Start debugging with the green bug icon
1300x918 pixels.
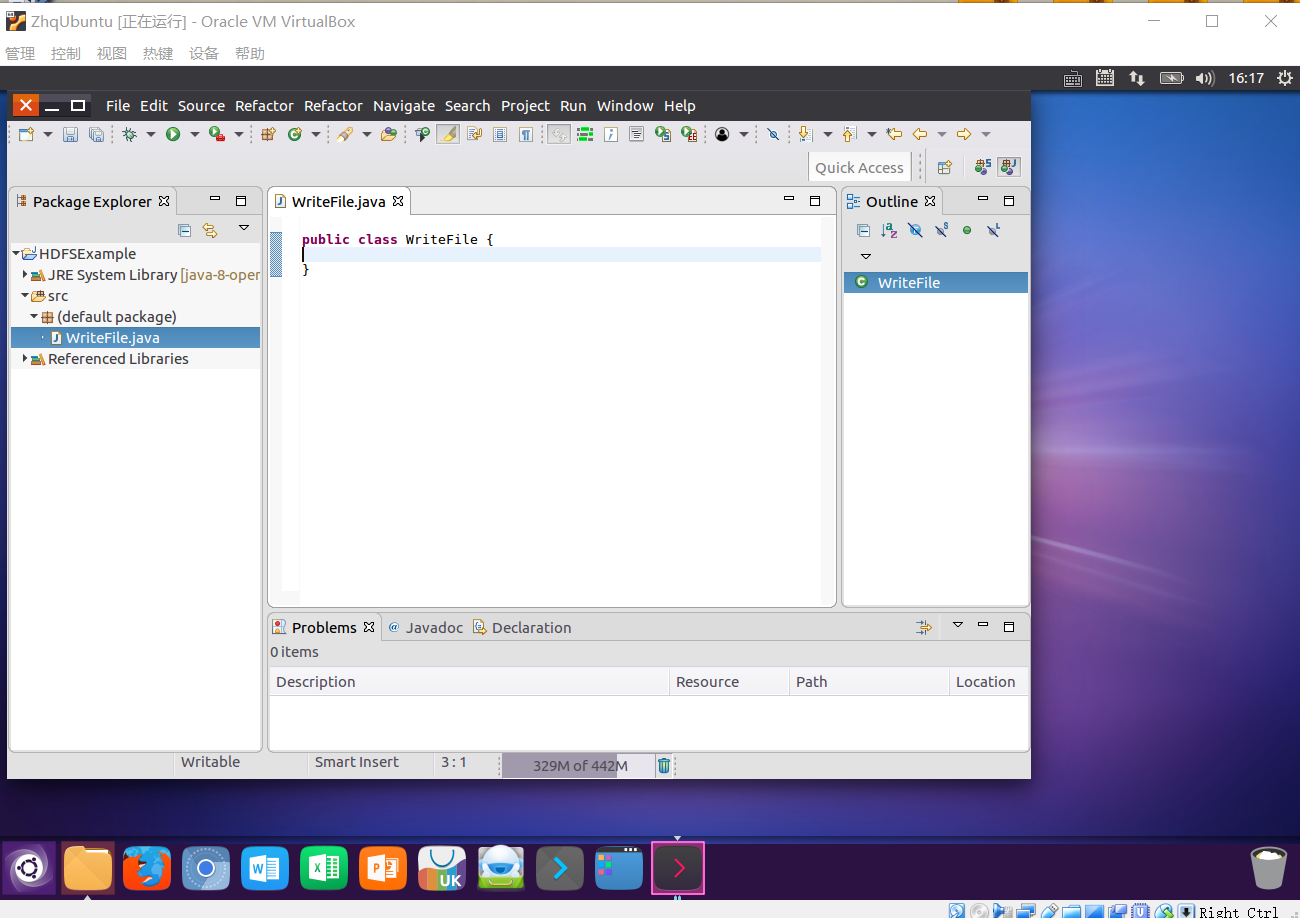coord(130,134)
